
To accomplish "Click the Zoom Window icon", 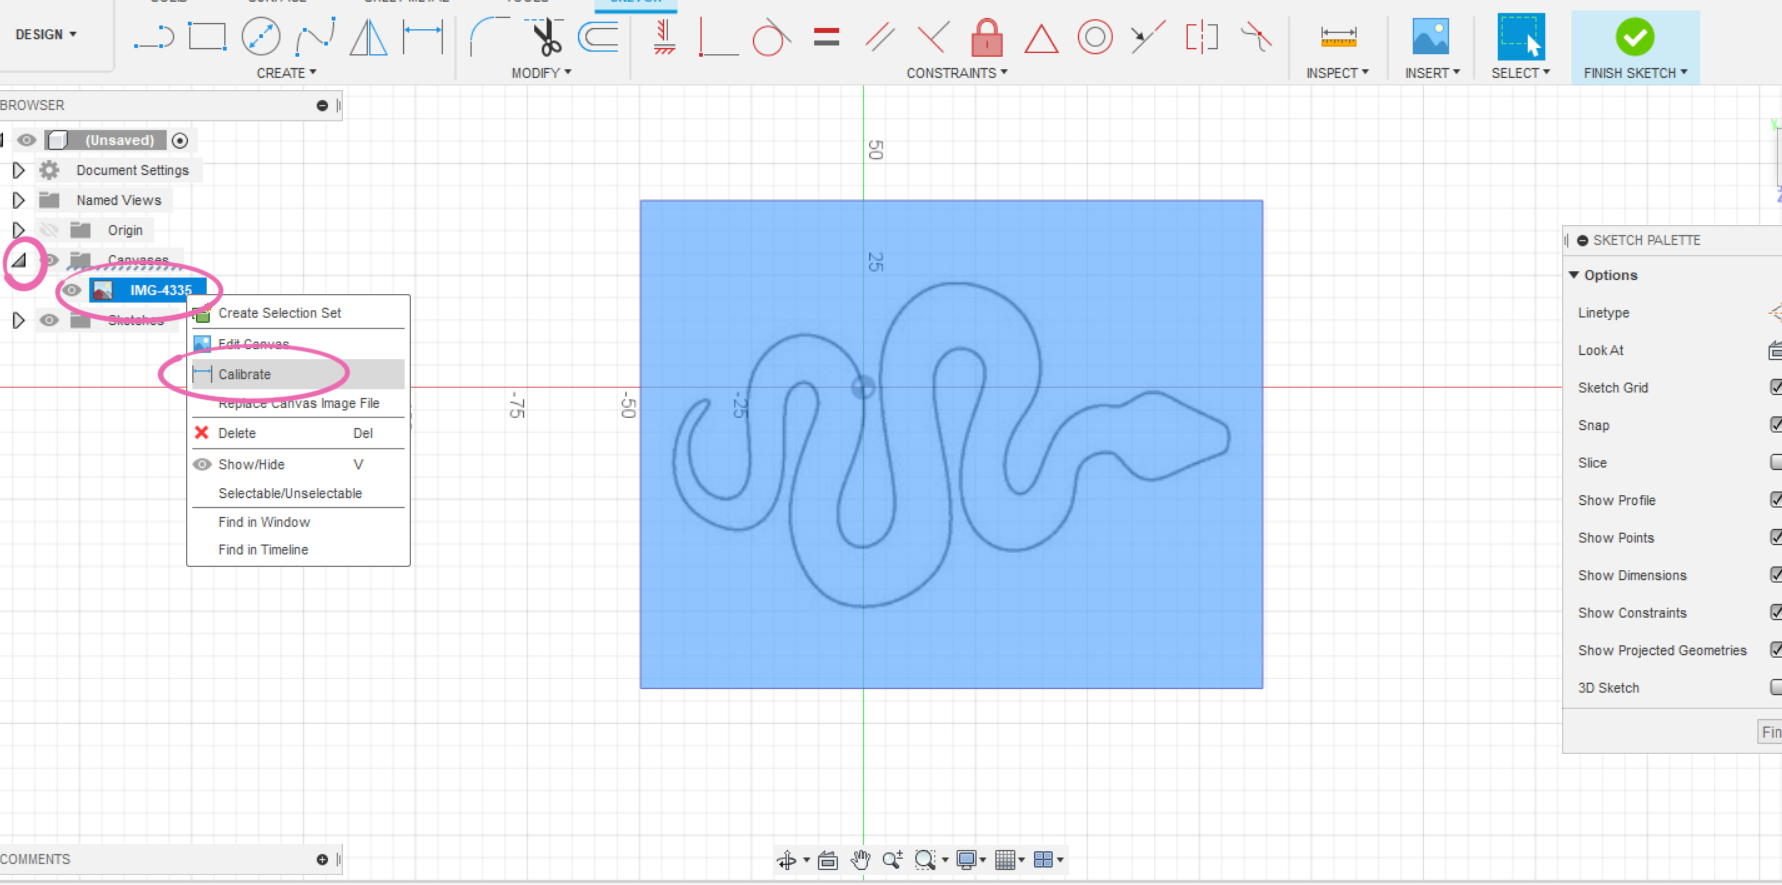I will [x=925, y=860].
